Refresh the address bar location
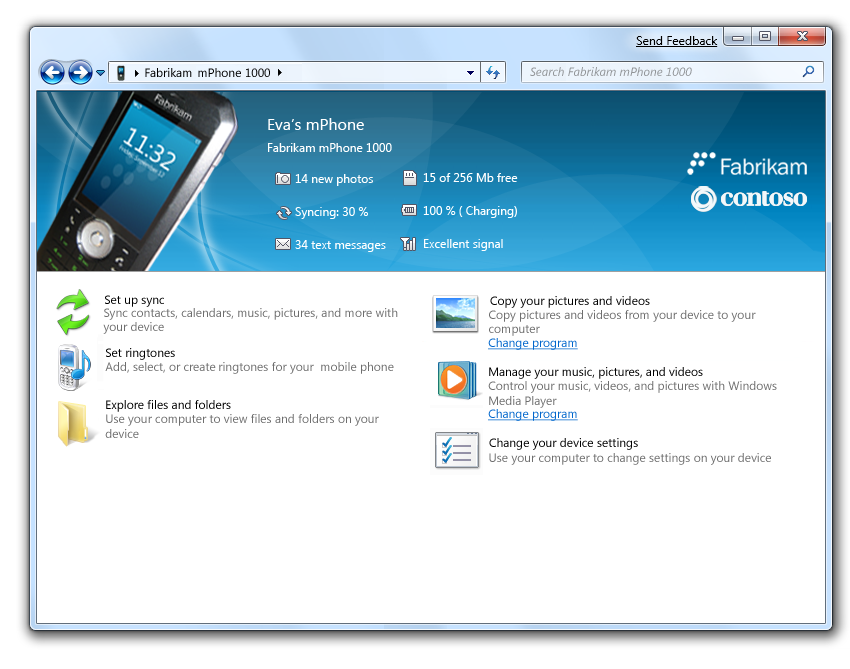Viewport: 850px width, 669px height. pos(493,72)
